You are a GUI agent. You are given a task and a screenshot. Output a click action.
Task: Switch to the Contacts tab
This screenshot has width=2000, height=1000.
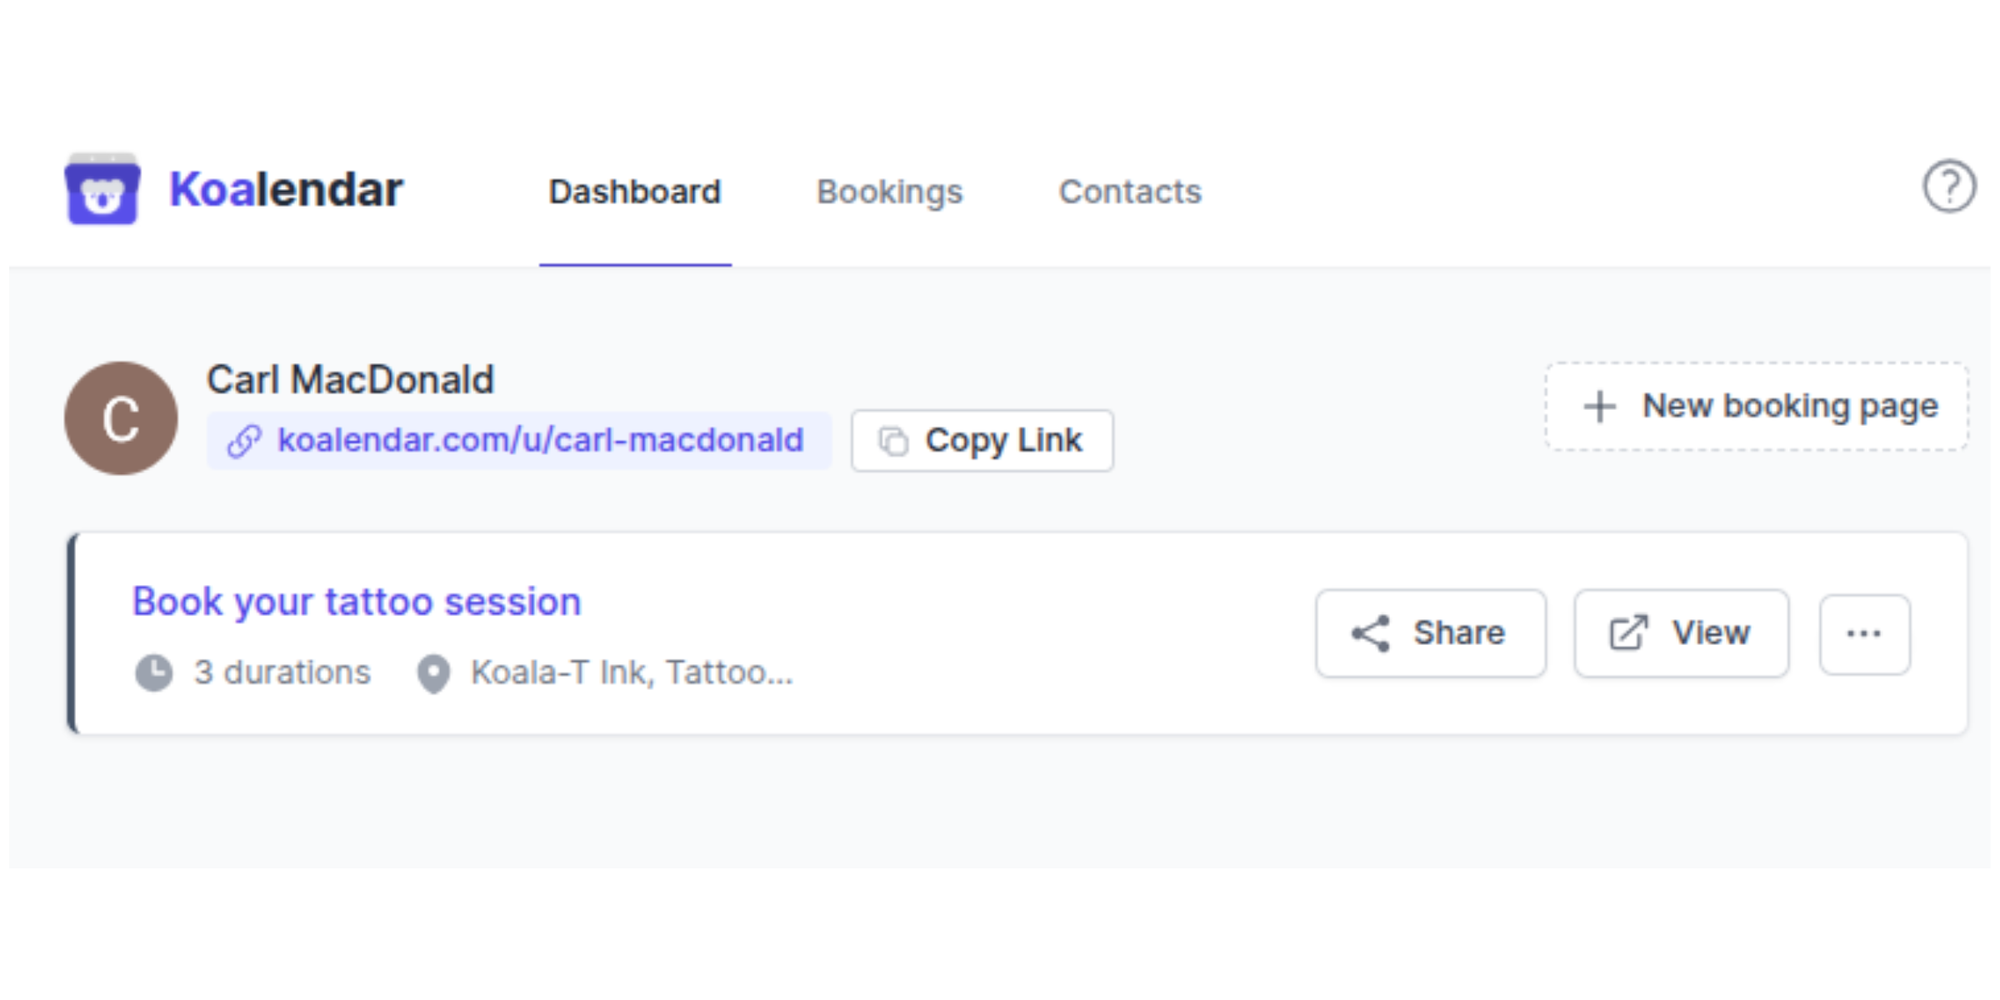(x=1131, y=191)
